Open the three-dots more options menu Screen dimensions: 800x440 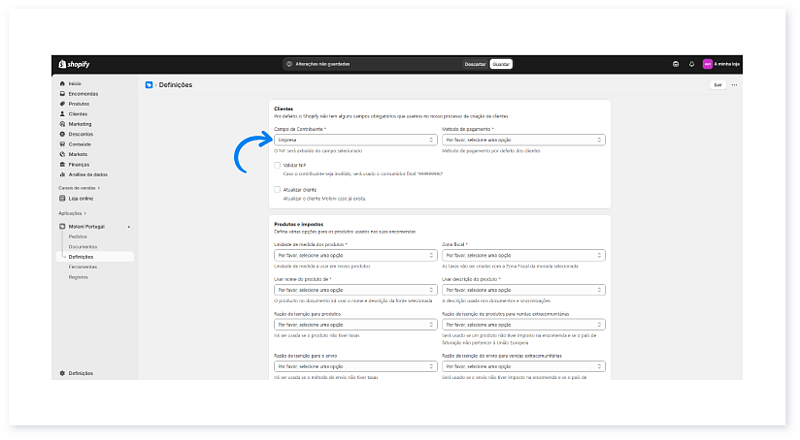[x=734, y=85]
